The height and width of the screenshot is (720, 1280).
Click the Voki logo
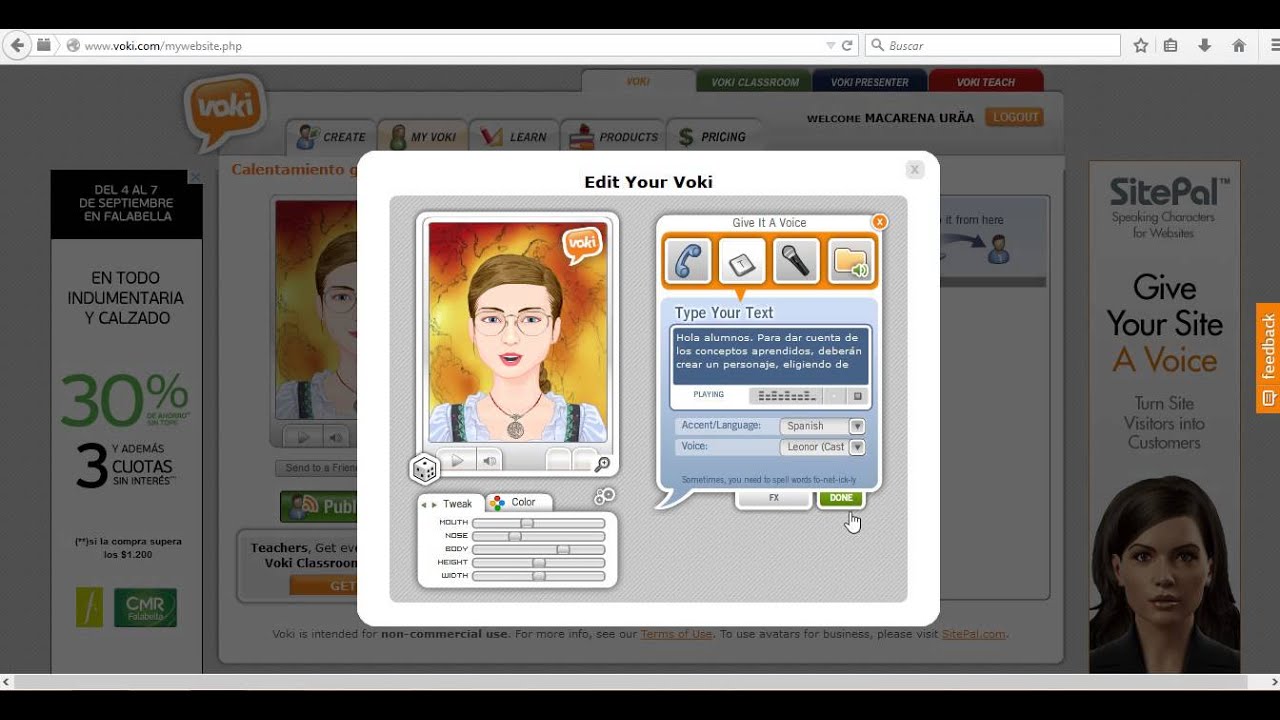point(225,109)
